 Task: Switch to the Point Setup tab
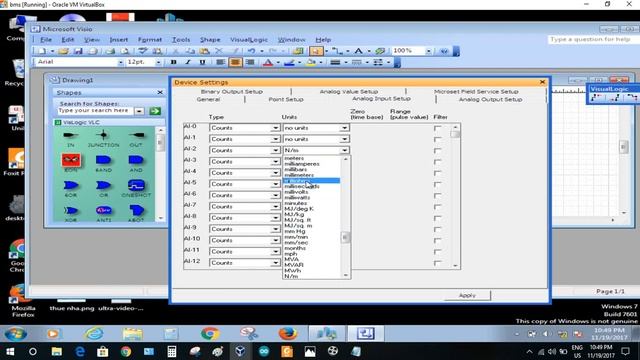286,99
